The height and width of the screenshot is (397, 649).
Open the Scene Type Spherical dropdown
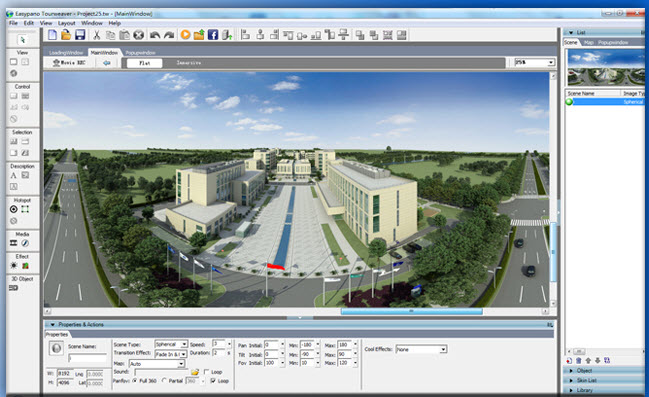171,344
